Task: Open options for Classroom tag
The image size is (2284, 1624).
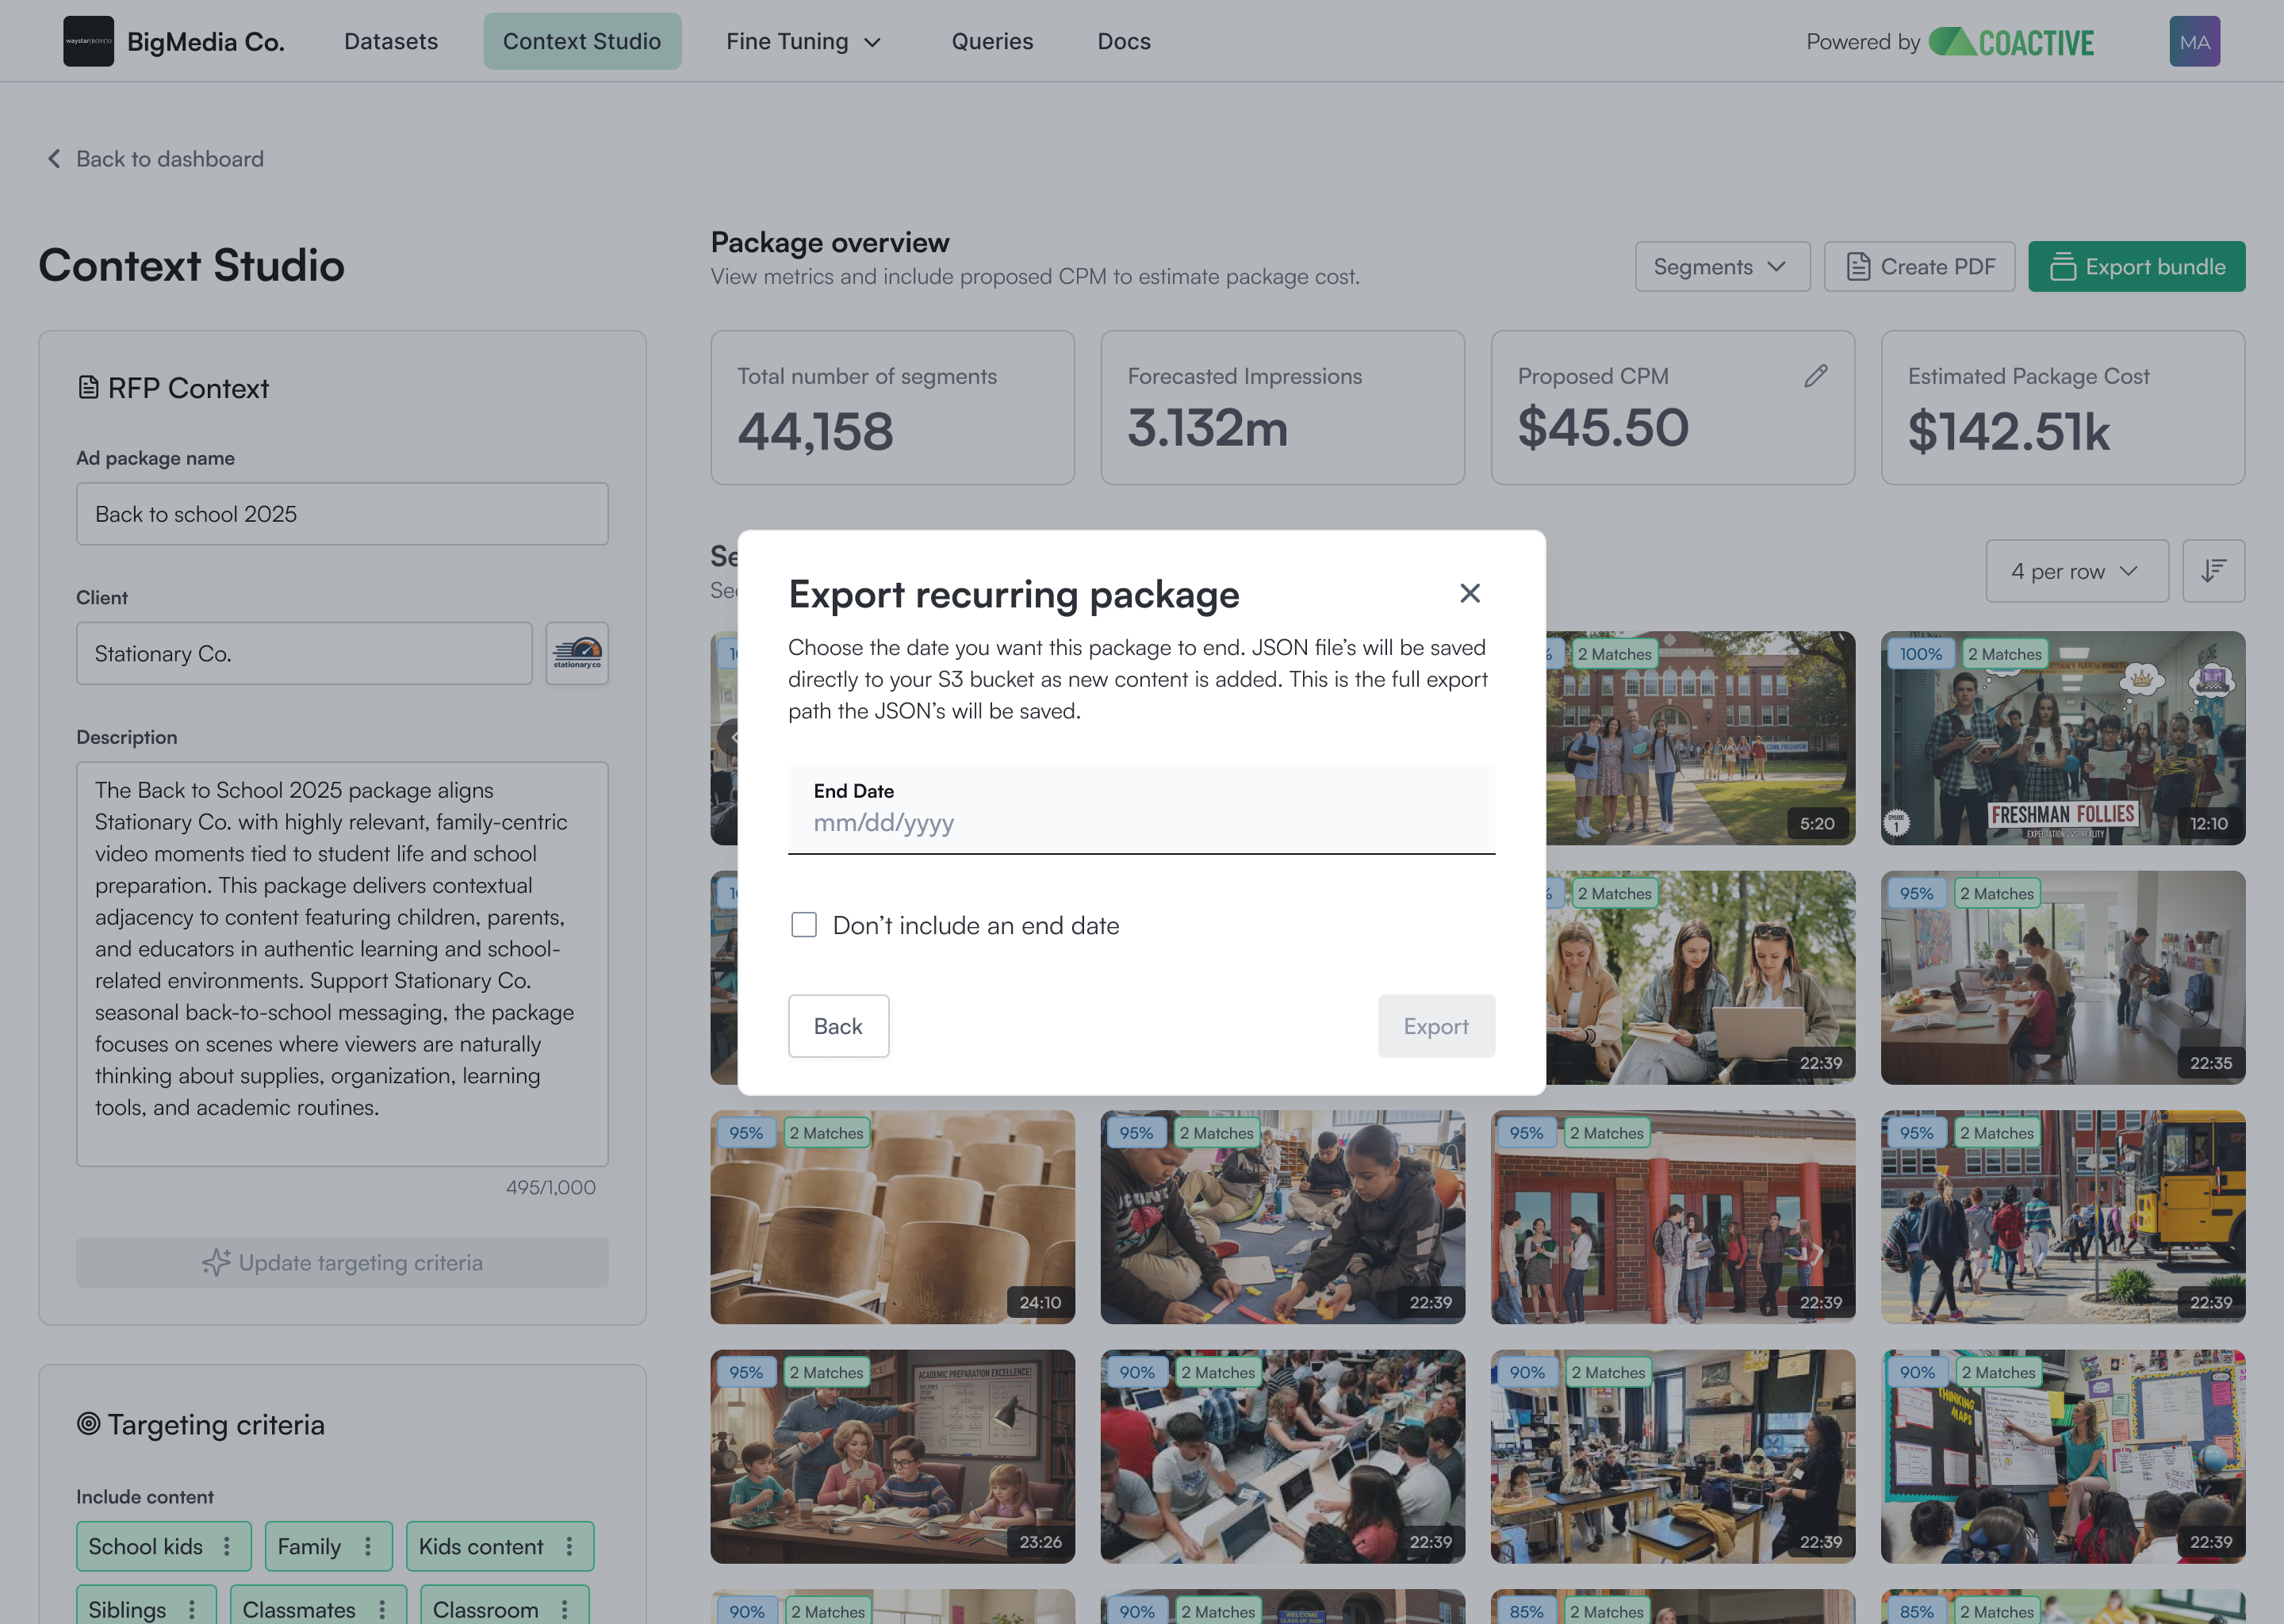Action: tap(564, 1609)
